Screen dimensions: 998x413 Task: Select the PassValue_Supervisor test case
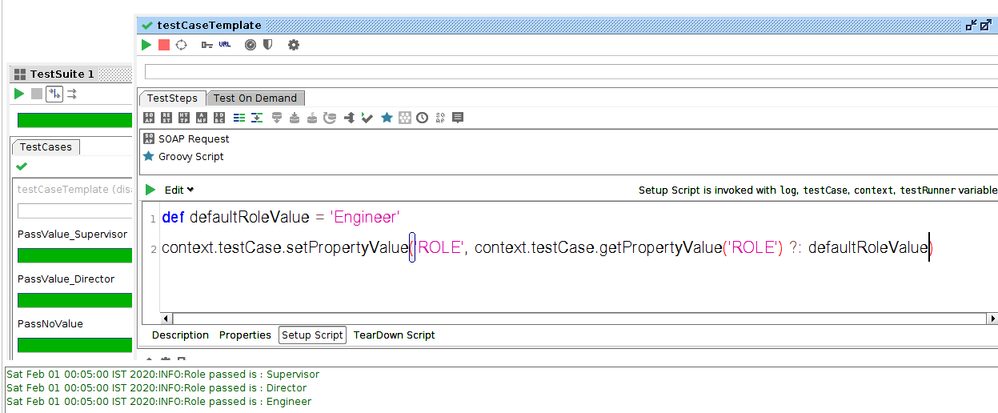(72, 234)
